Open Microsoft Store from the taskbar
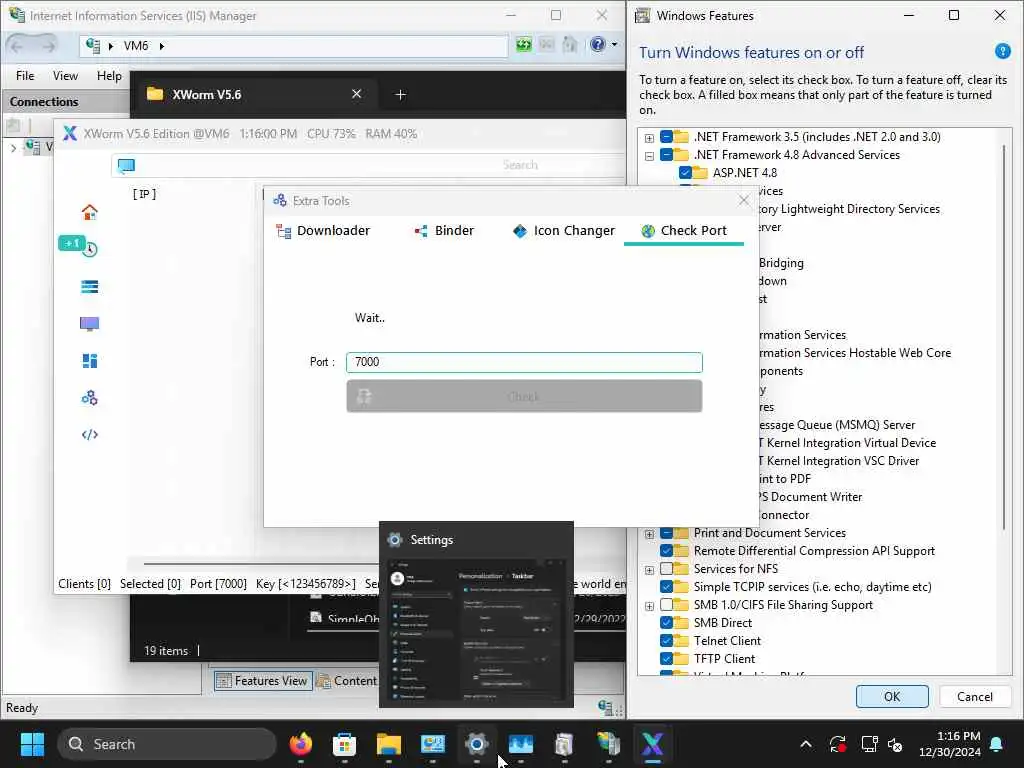 click(x=344, y=744)
